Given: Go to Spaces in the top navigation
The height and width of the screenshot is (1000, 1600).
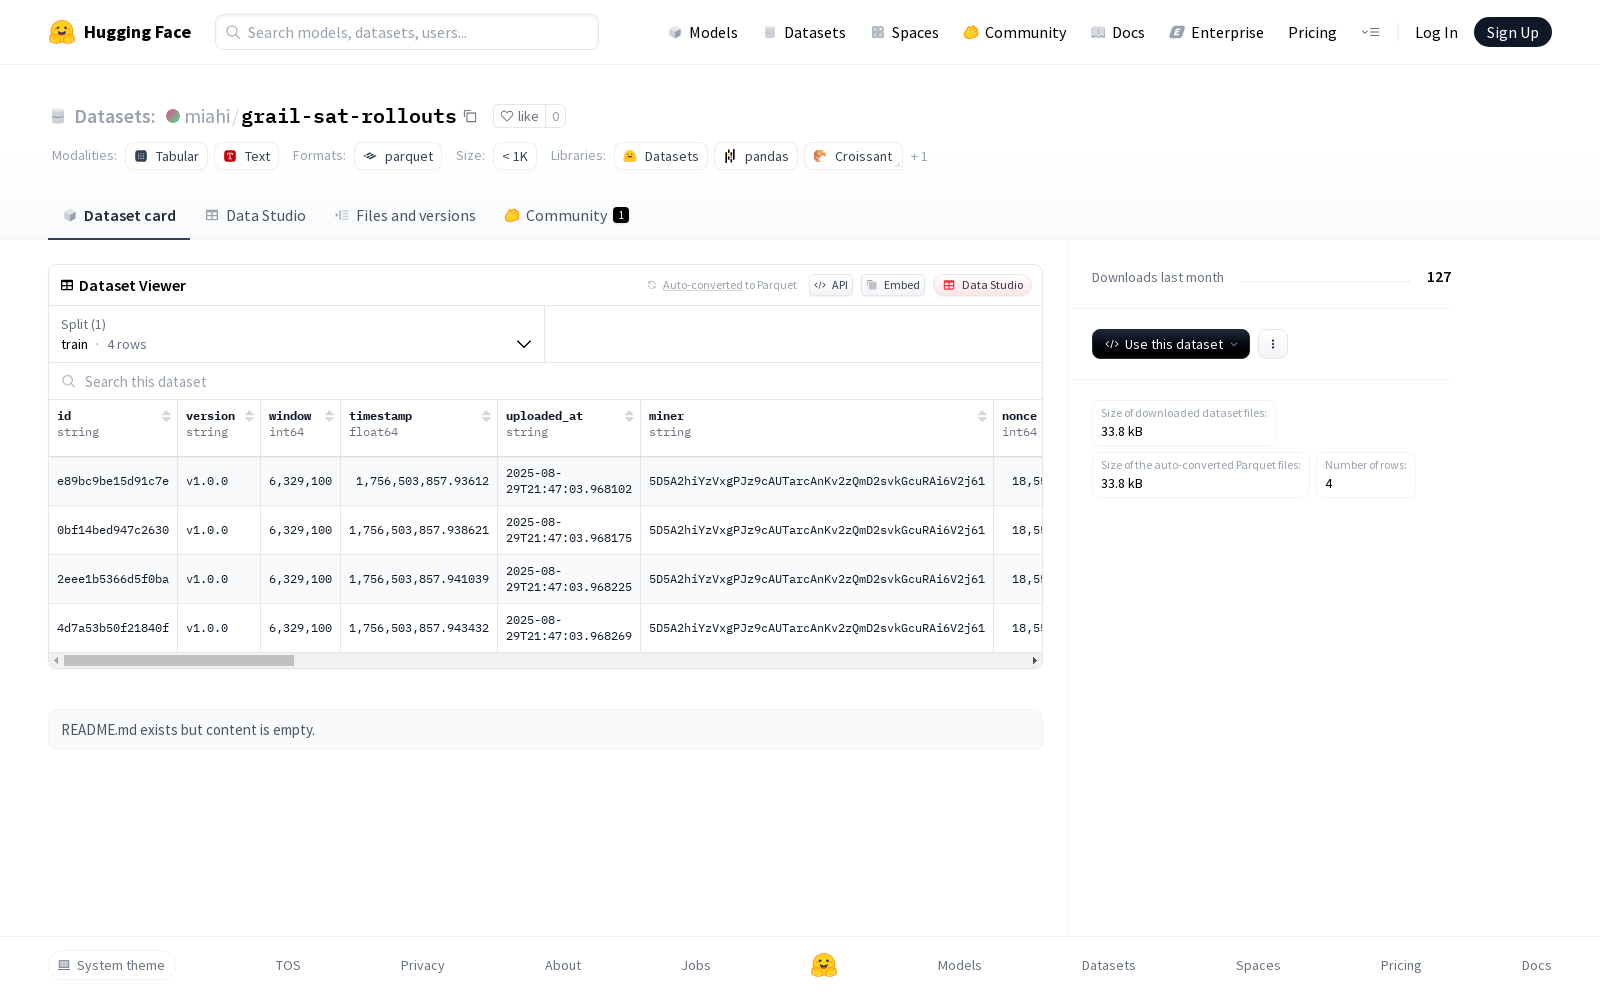Looking at the screenshot, I should [x=904, y=32].
